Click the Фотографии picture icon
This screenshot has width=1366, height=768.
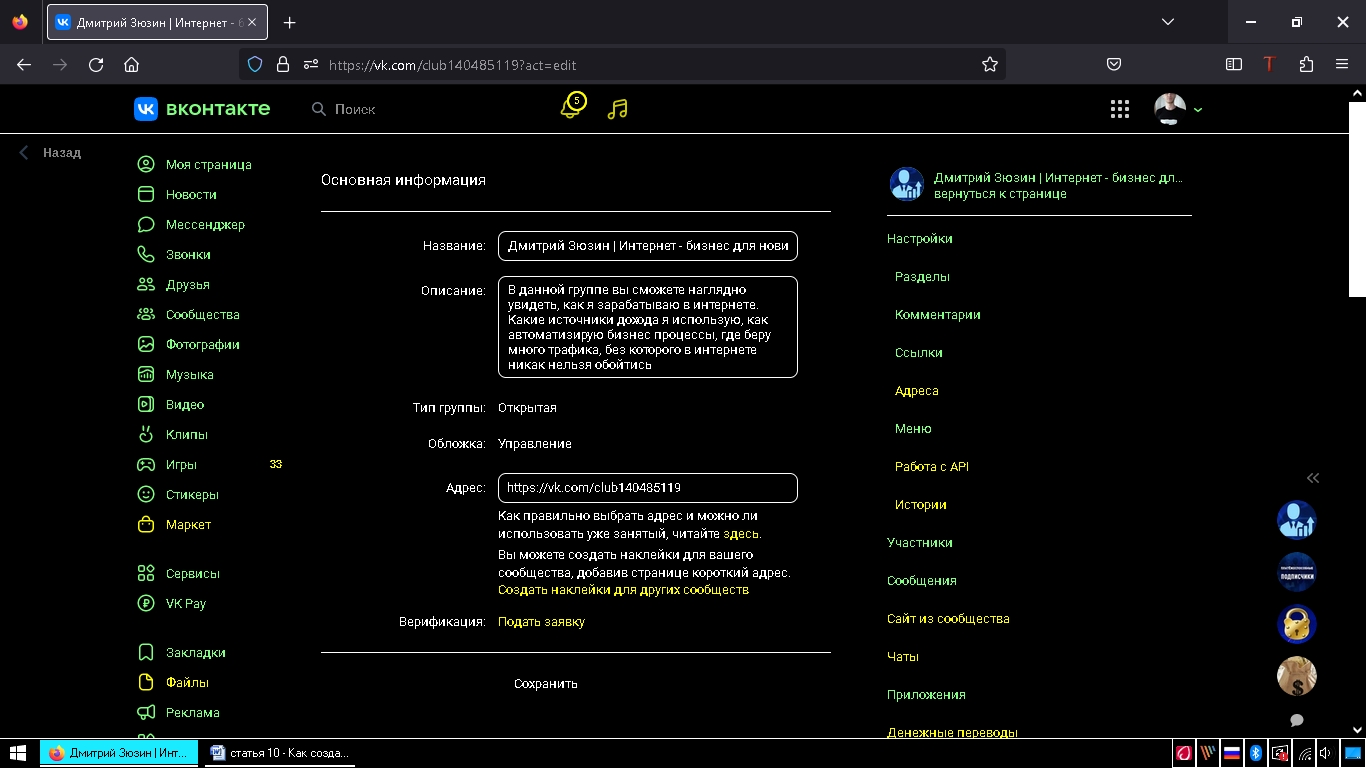[146, 344]
